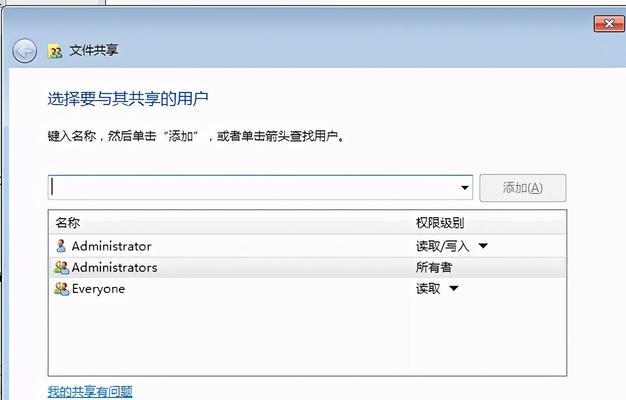This screenshot has width=626, height=400.
Task: Click the 名称 column header
Action: [x=67, y=223]
